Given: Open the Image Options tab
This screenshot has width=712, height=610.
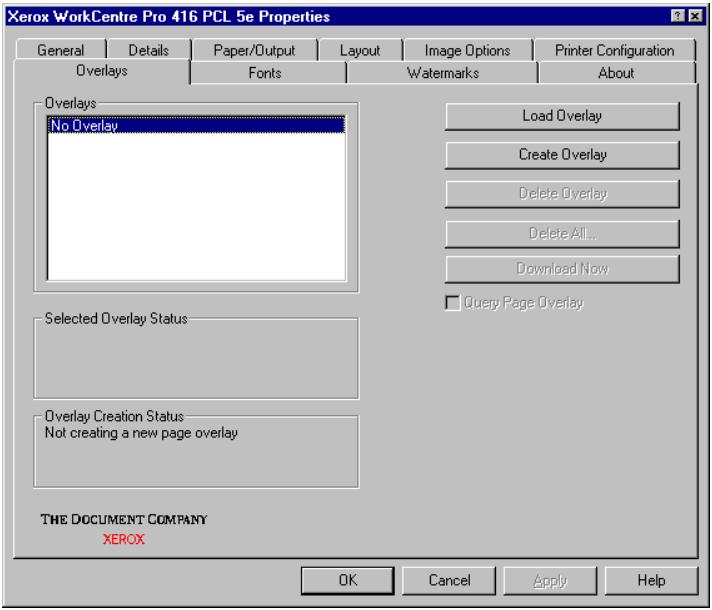Looking at the screenshot, I should (x=468, y=50).
